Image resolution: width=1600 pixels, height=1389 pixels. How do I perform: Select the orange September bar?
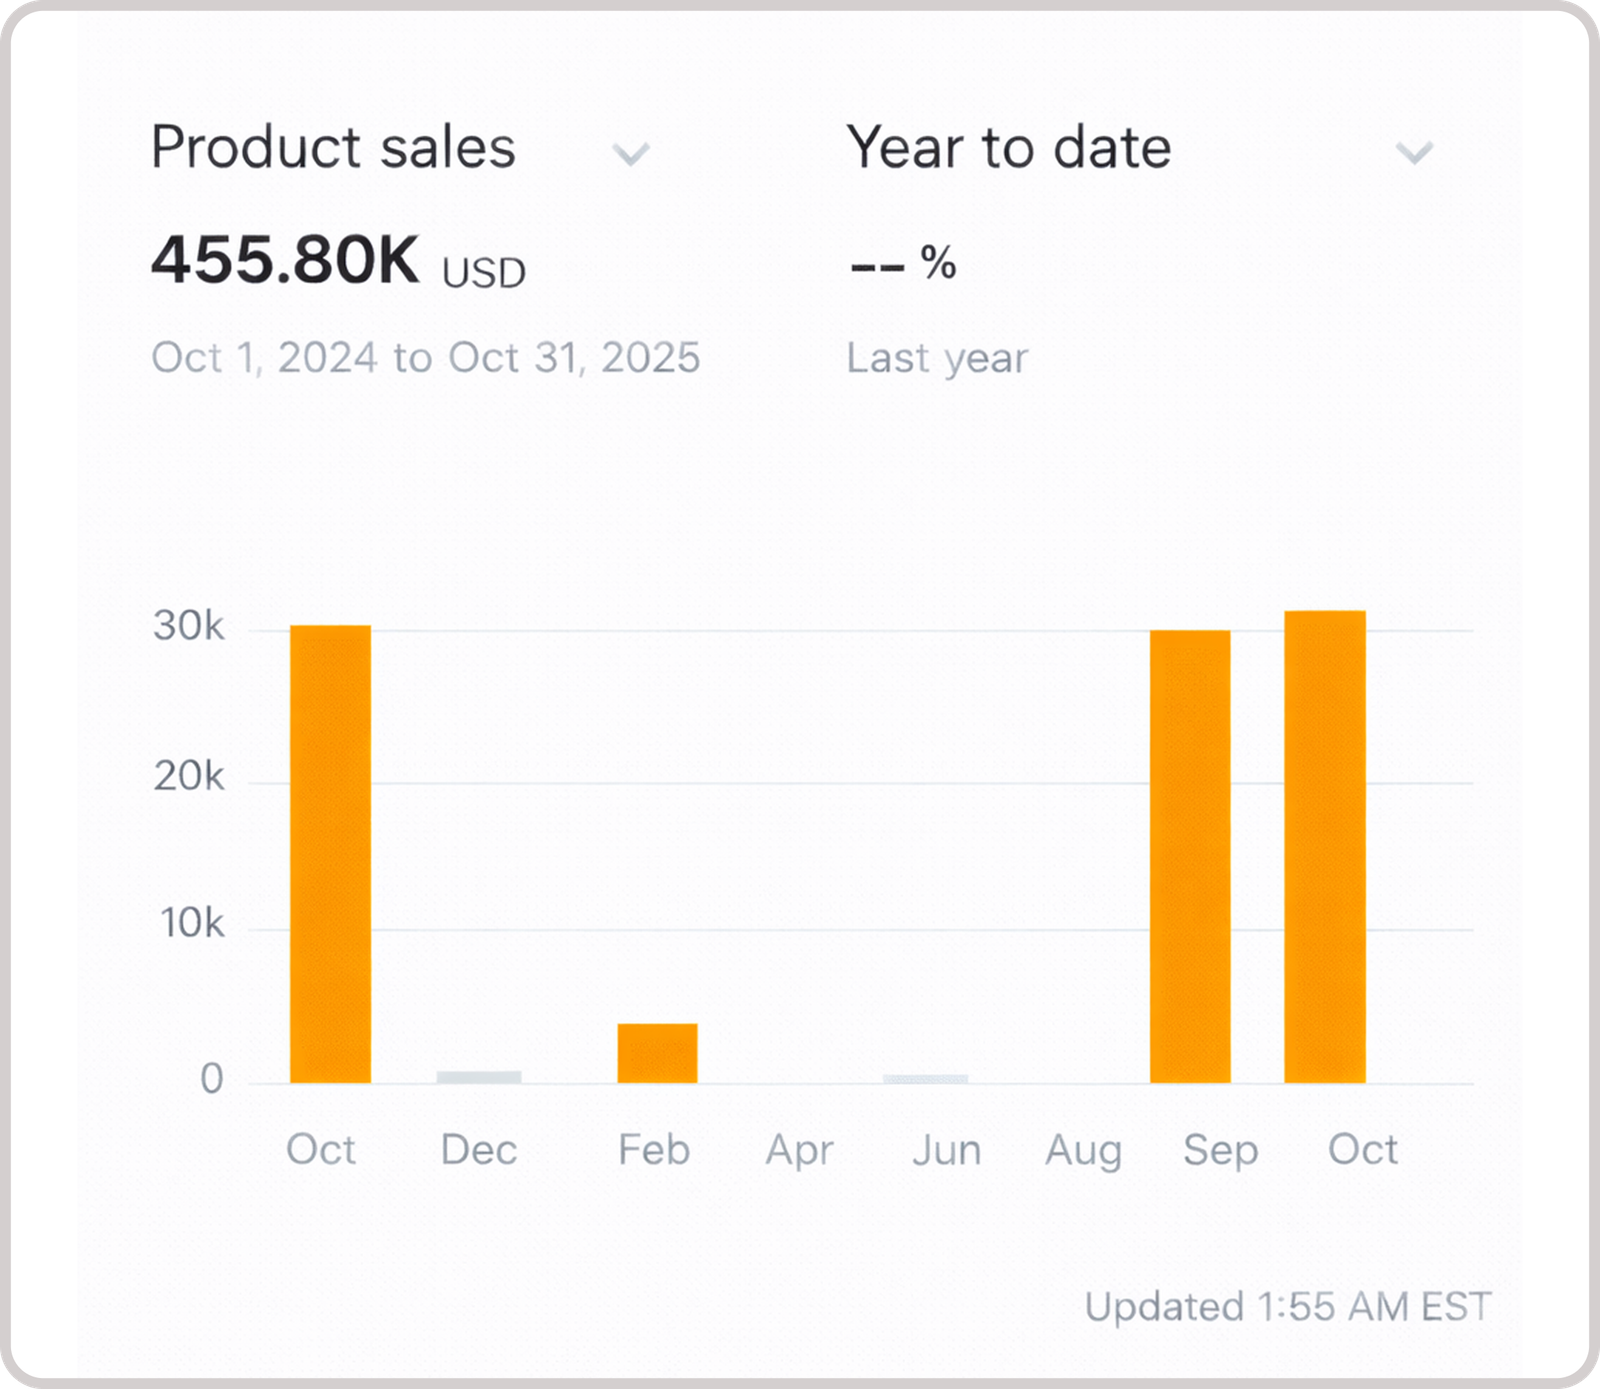[1190, 856]
